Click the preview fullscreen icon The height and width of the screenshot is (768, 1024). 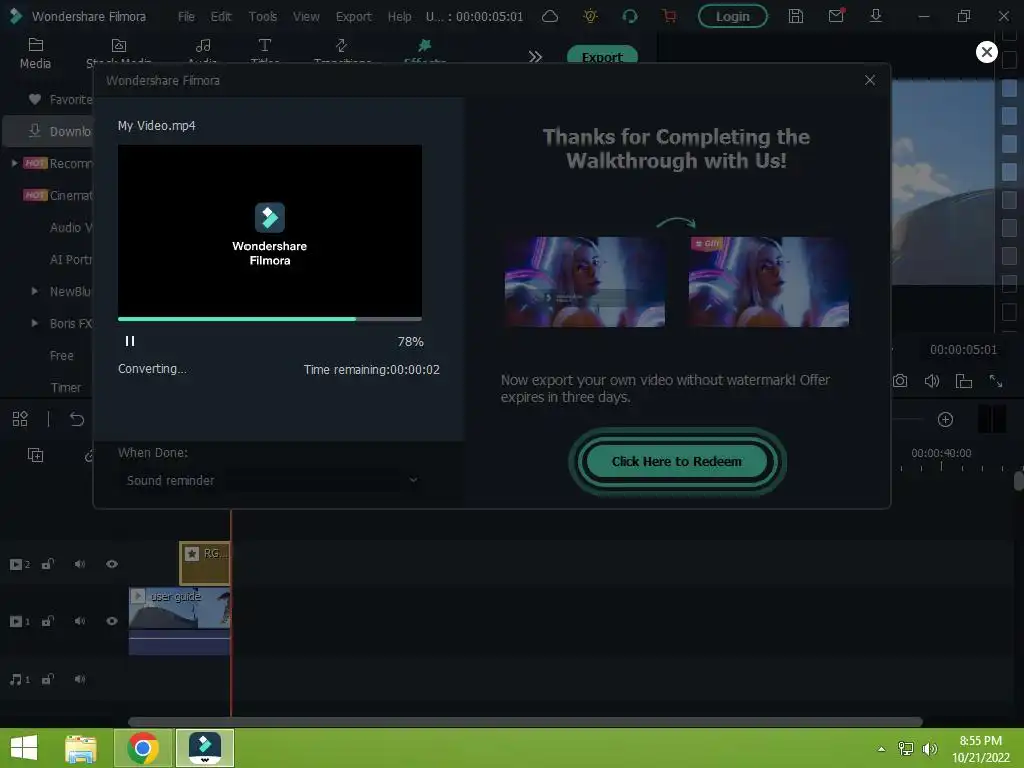click(x=995, y=381)
